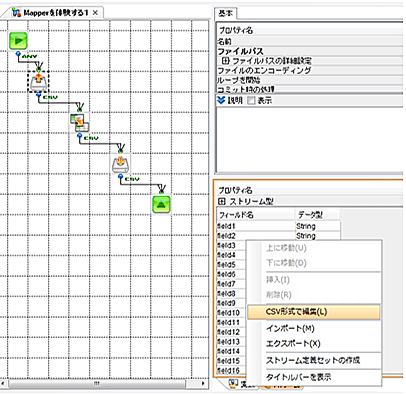Select the green Start flow component

[x=18, y=41]
